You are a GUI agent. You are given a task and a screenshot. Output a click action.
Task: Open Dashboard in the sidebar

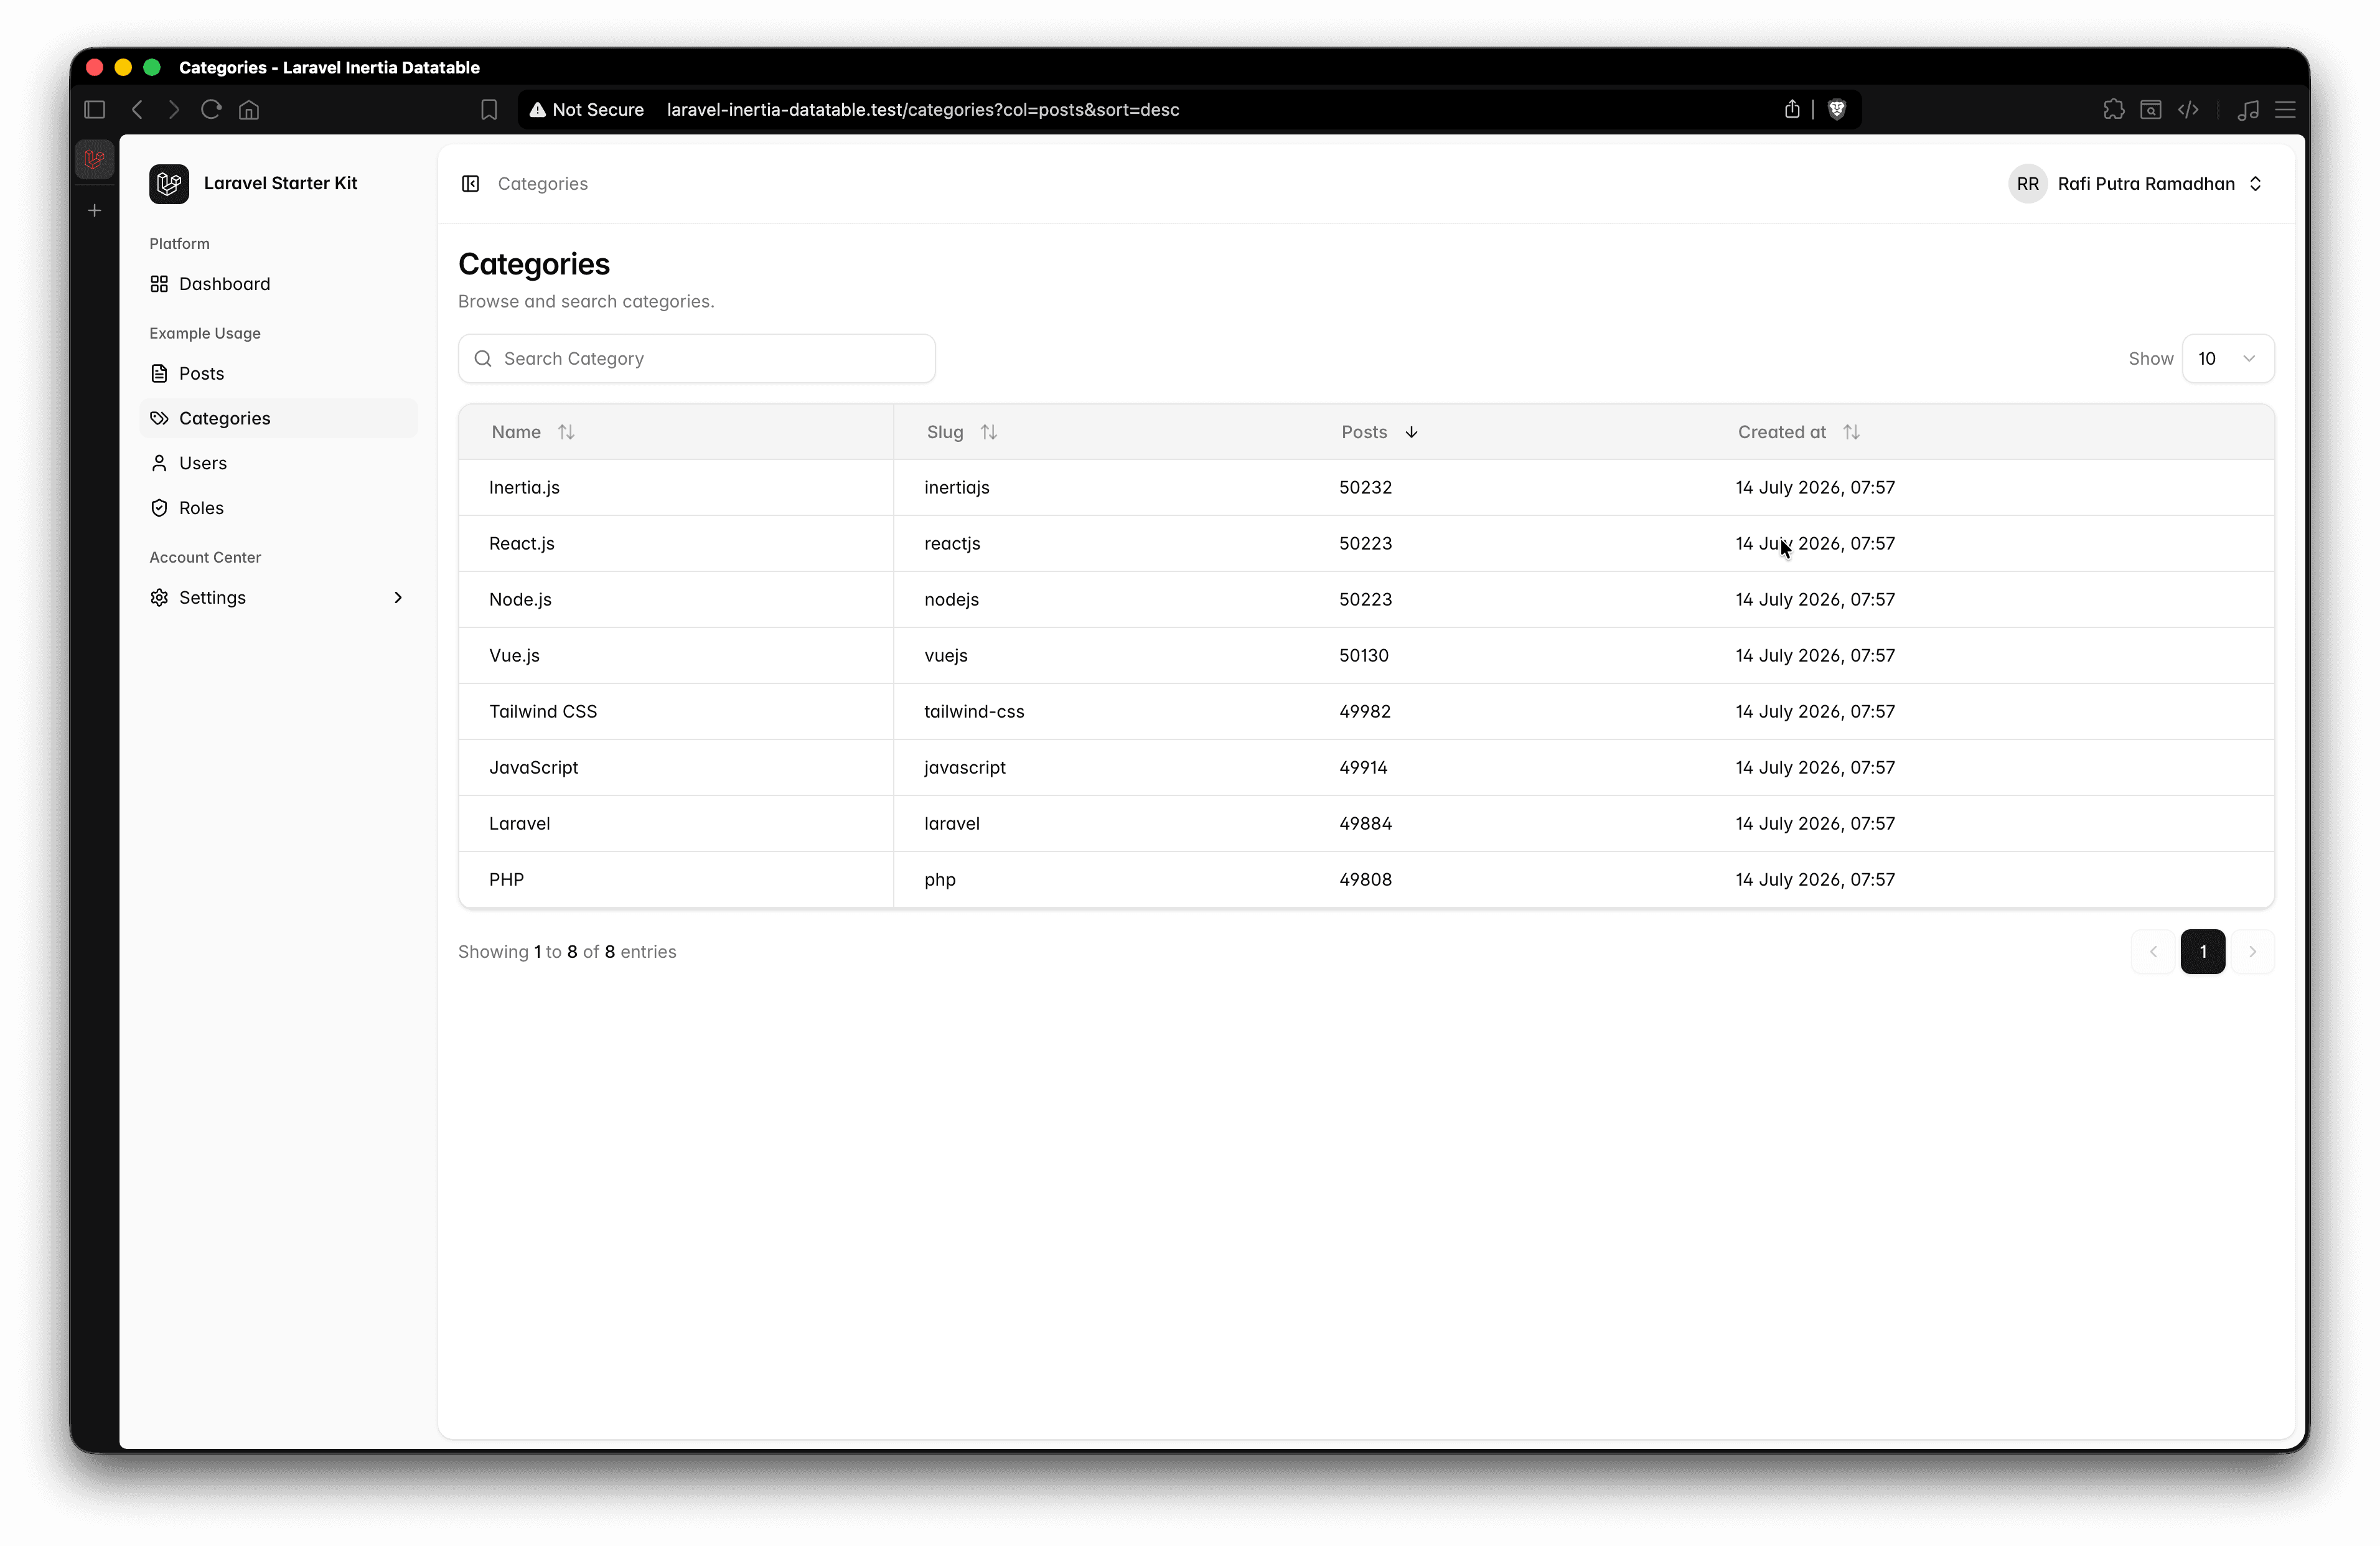point(279,284)
